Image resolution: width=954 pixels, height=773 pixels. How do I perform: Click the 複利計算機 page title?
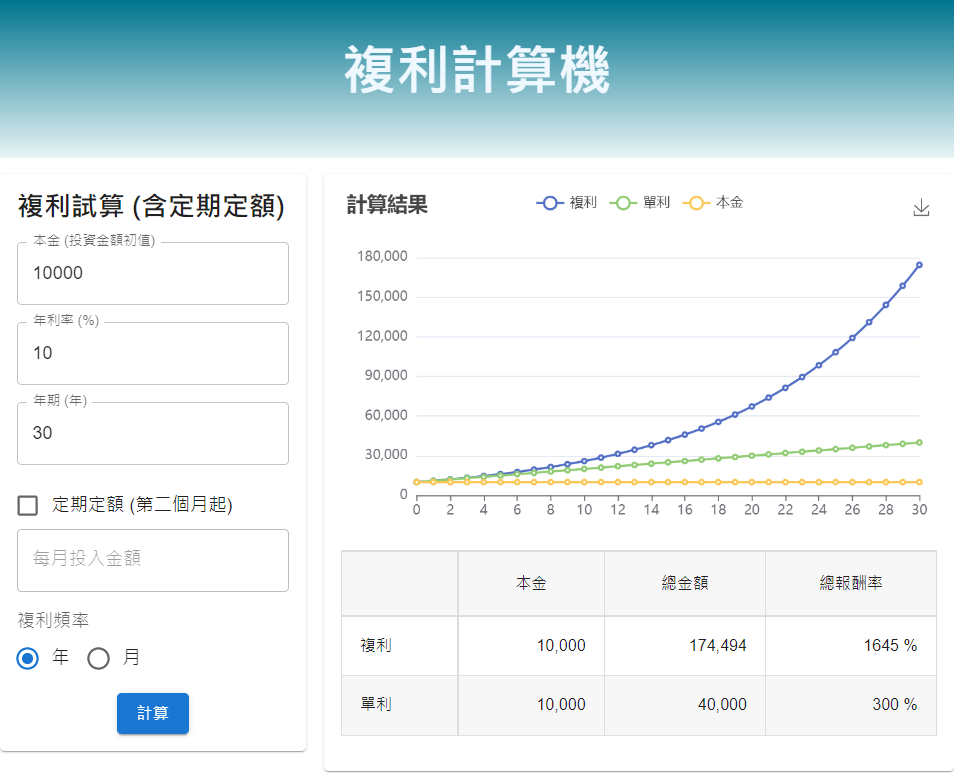477,70
